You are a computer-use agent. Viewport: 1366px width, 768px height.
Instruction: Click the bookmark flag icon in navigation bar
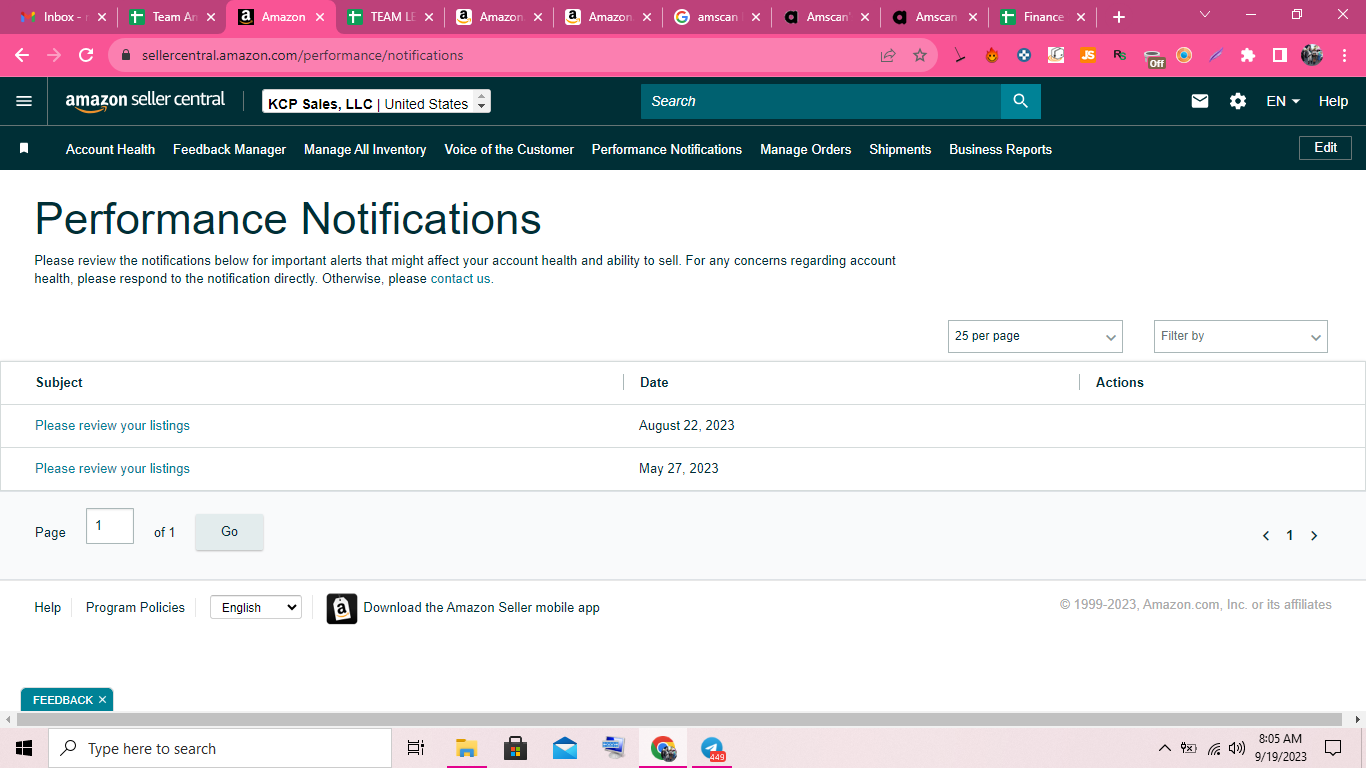(24, 148)
